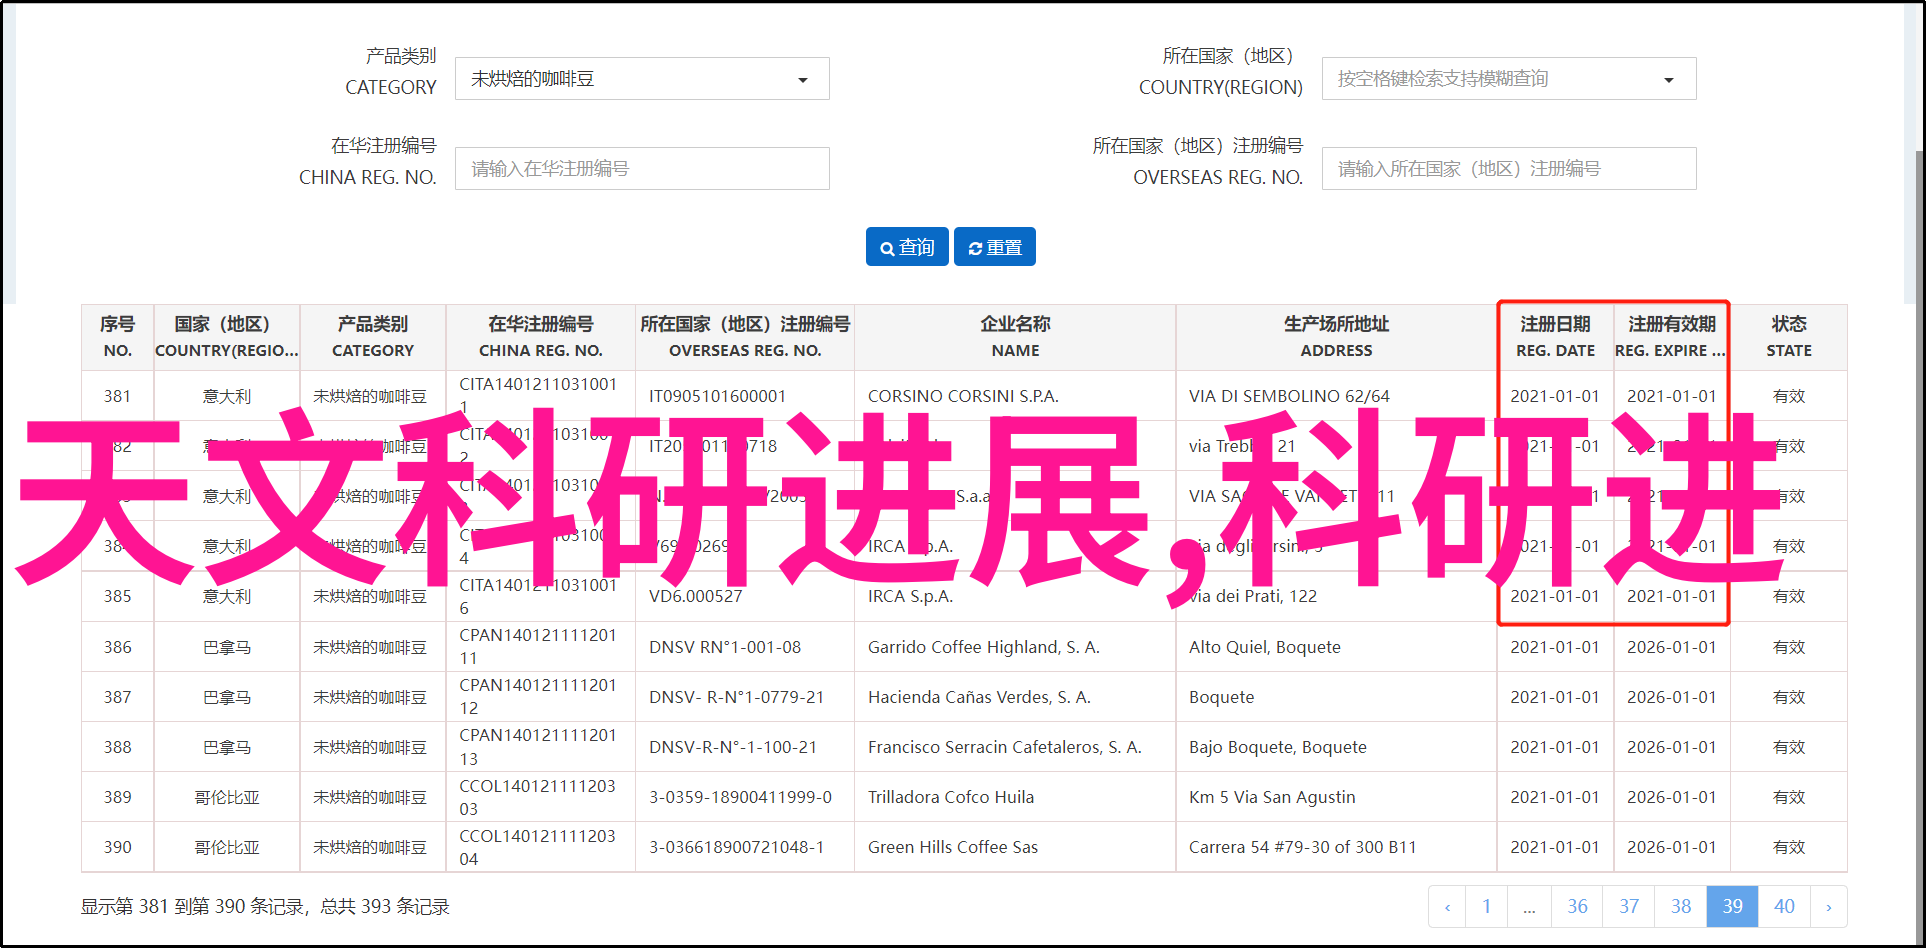Click the Km 5 Via San Agustin address
This screenshot has width=1927, height=950.
click(1272, 797)
